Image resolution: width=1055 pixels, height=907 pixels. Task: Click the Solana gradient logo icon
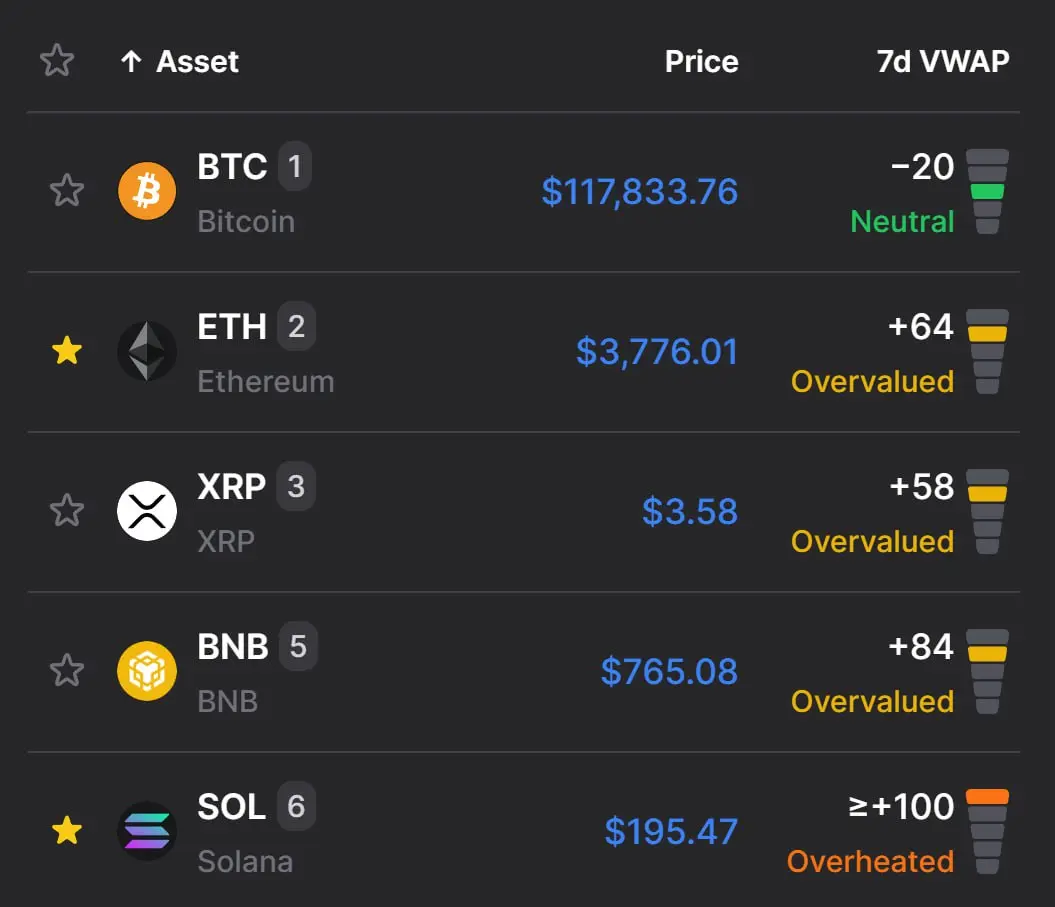click(x=147, y=831)
